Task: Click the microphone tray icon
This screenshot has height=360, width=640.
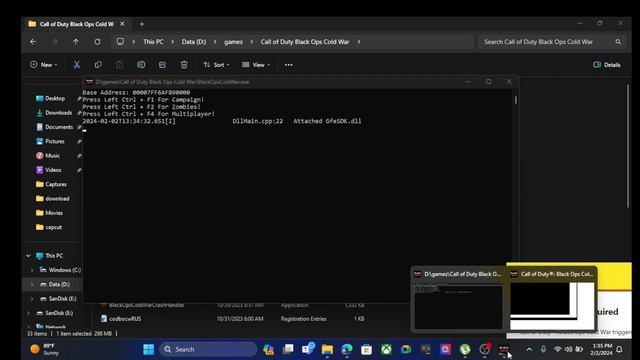Action: tap(543, 349)
